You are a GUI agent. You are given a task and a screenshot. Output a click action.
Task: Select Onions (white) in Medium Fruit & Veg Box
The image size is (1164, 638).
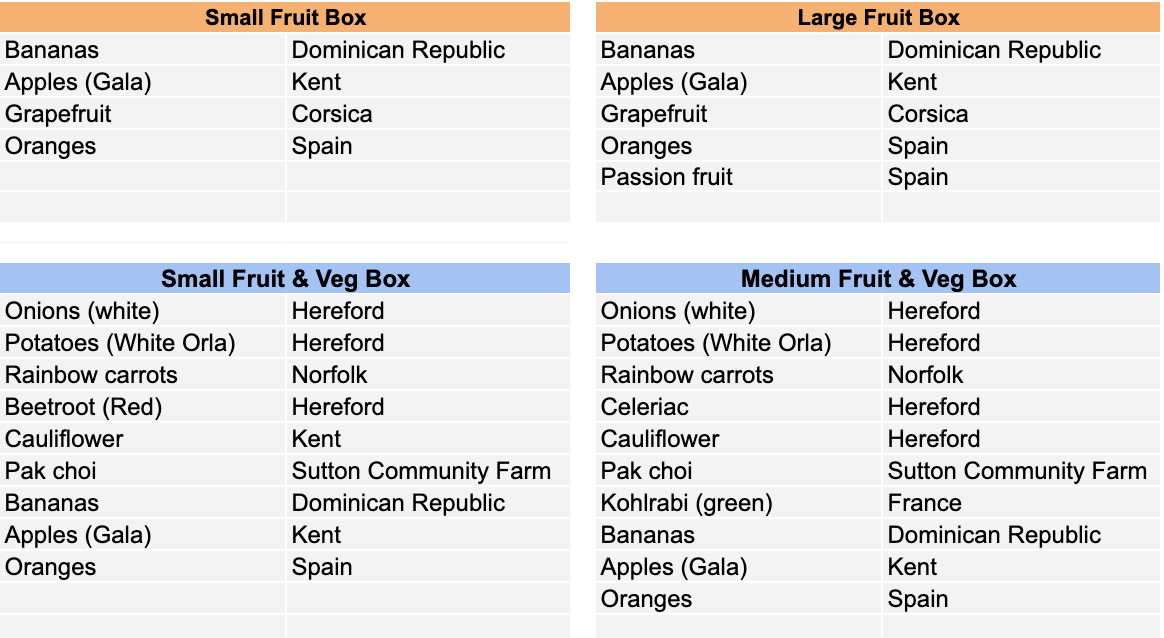(739, 311)
